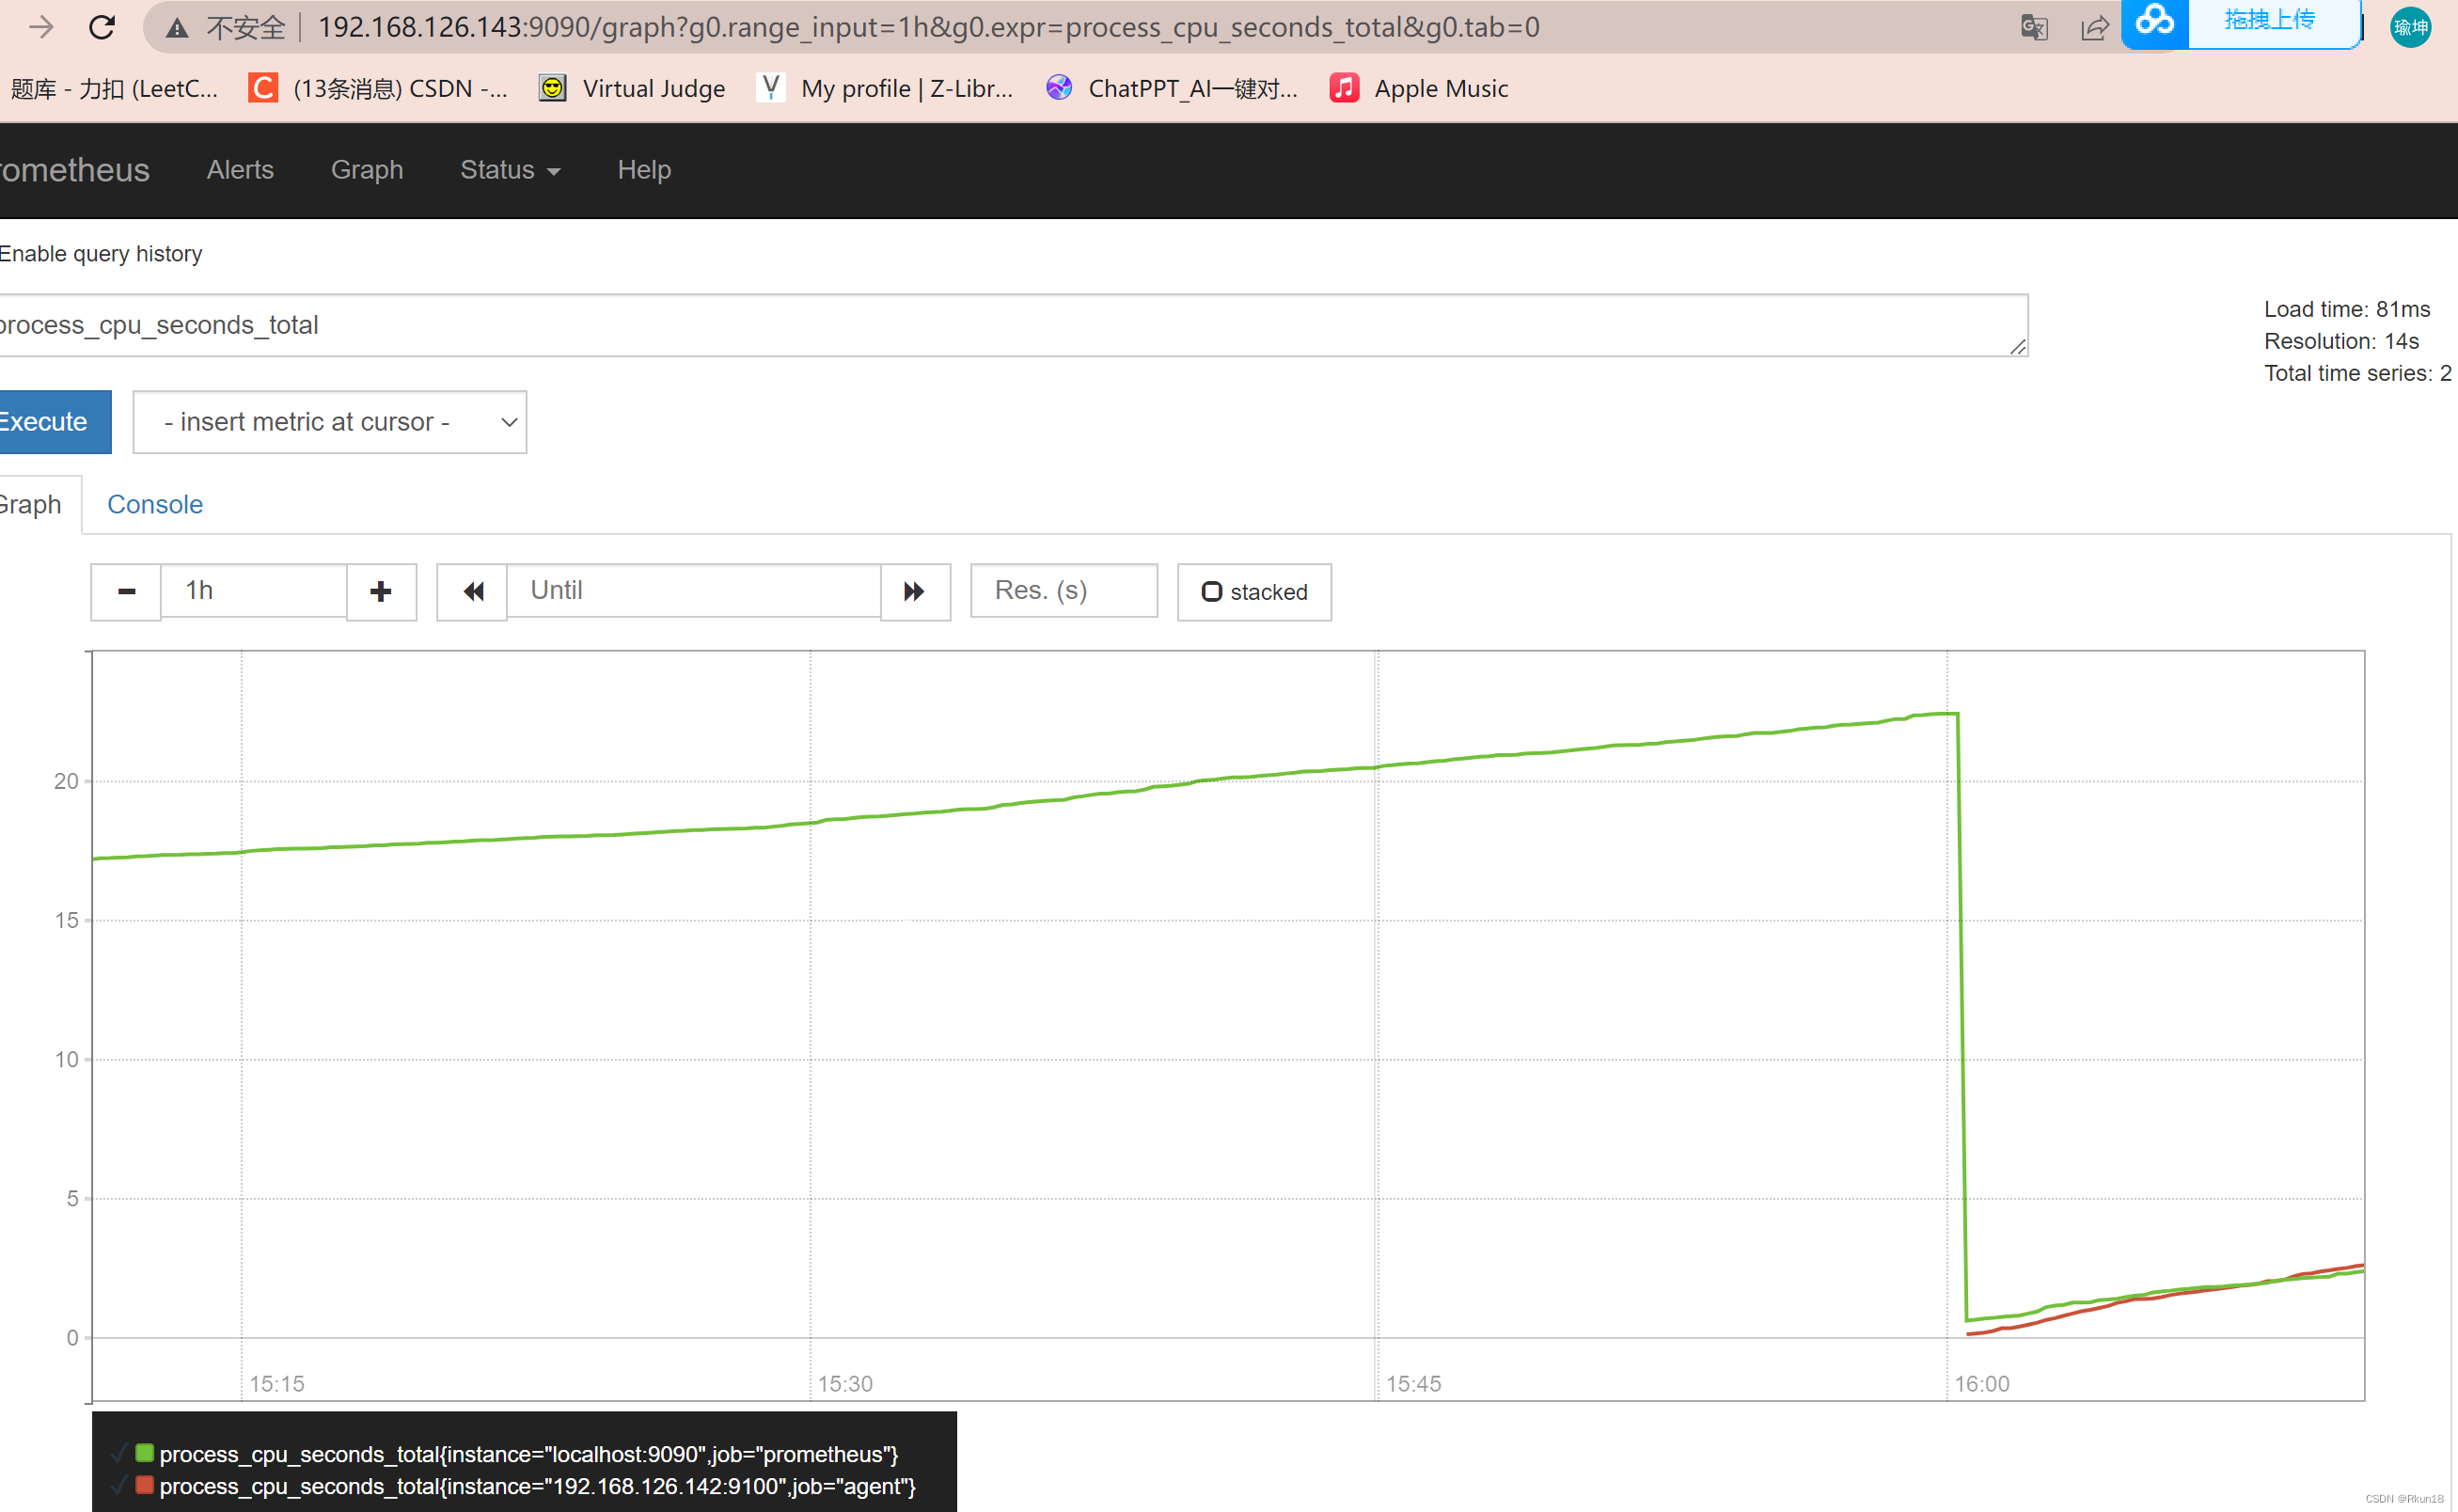Image resolution: width=2458 pixels, height=1512 pixels.
Task: Open the LeetCode 题库 bookmark
Action: 112,88
